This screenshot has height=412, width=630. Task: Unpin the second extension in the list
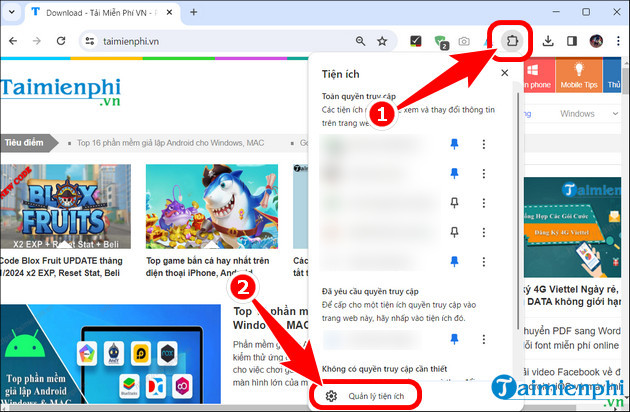tap(454, 173)
